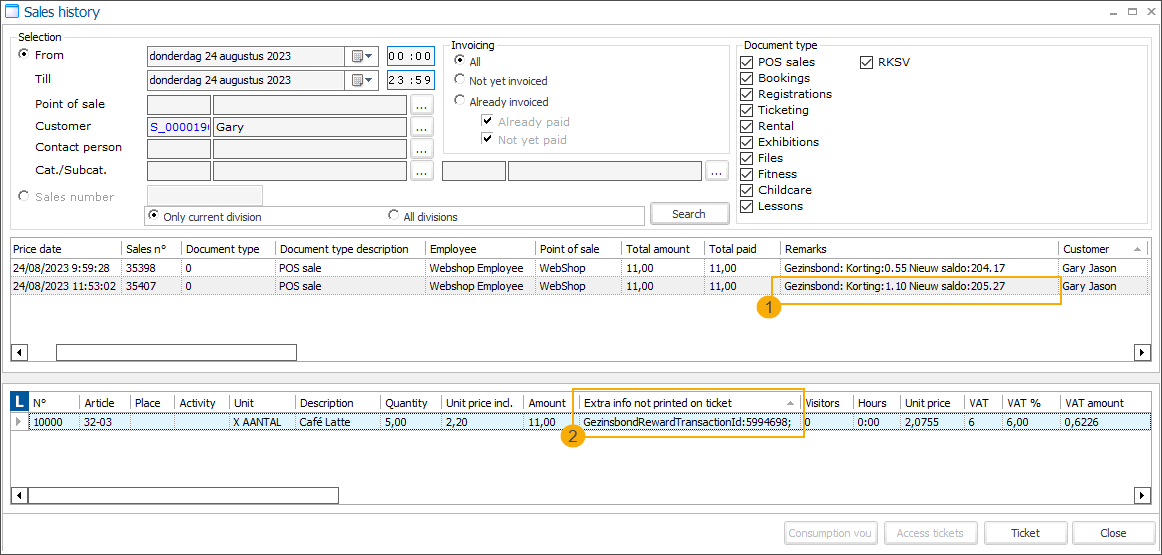This screenshot has width=1162, height=555.
Task: Click the Sales history window icon
Action: 12,12
